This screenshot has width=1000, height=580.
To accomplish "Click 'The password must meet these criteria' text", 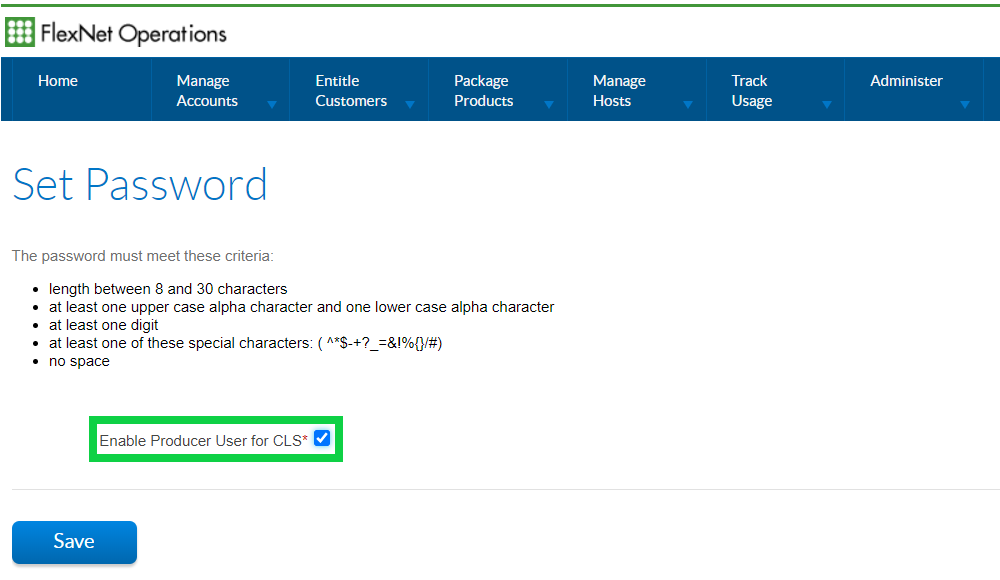I will (143, 256).
